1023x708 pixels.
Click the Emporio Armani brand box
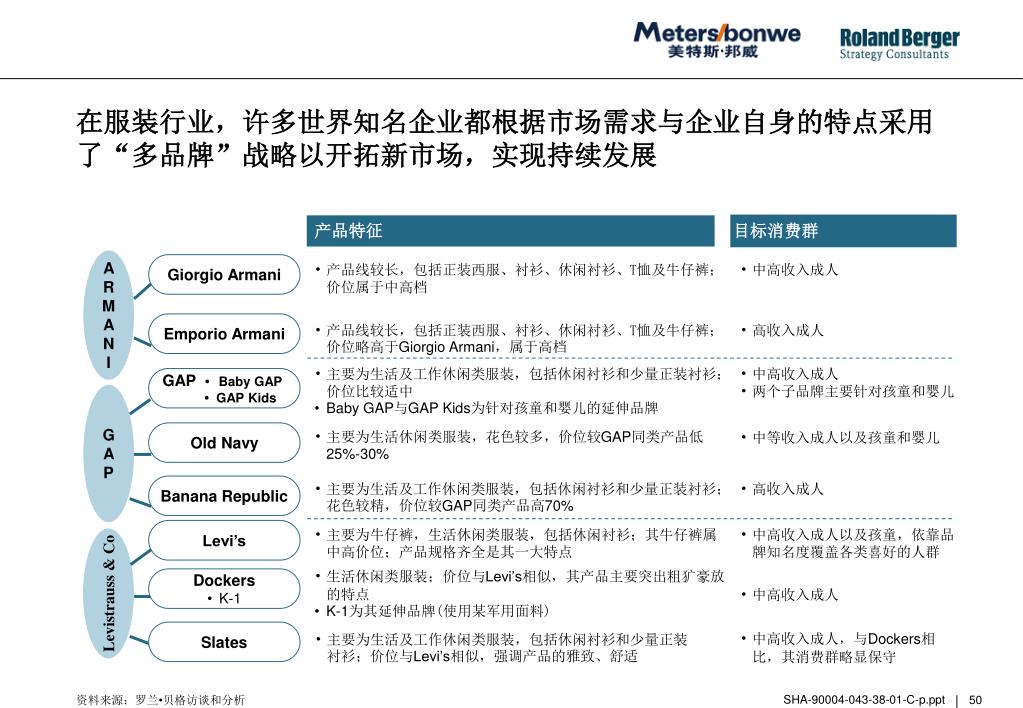point(224,334)
